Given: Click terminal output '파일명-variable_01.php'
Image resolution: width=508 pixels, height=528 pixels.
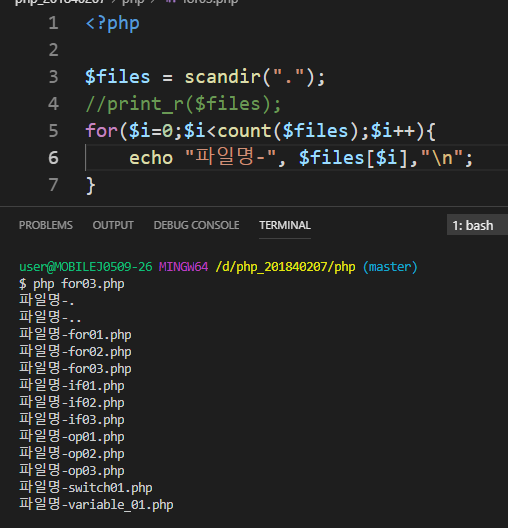Looking at the screenshot, I should tap(96, 504).
